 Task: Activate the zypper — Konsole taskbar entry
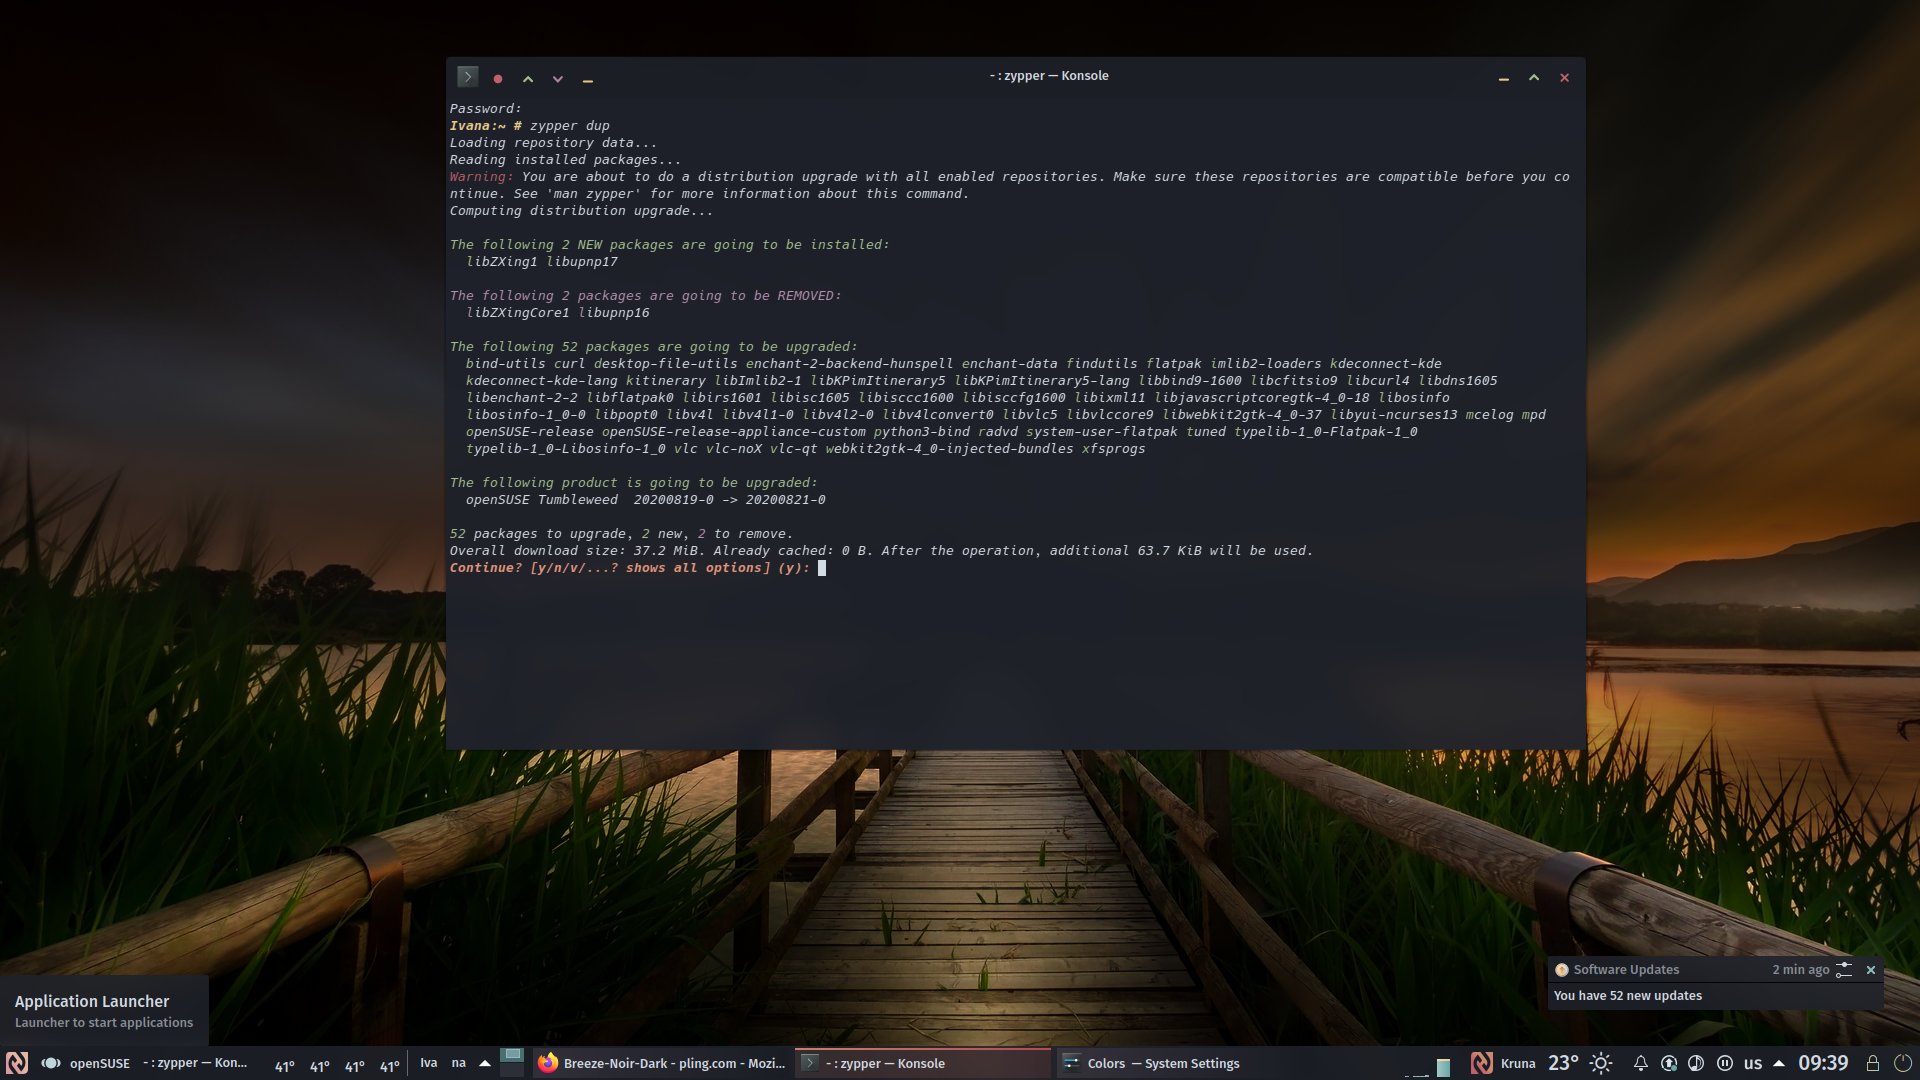[x=924, y=1063]
